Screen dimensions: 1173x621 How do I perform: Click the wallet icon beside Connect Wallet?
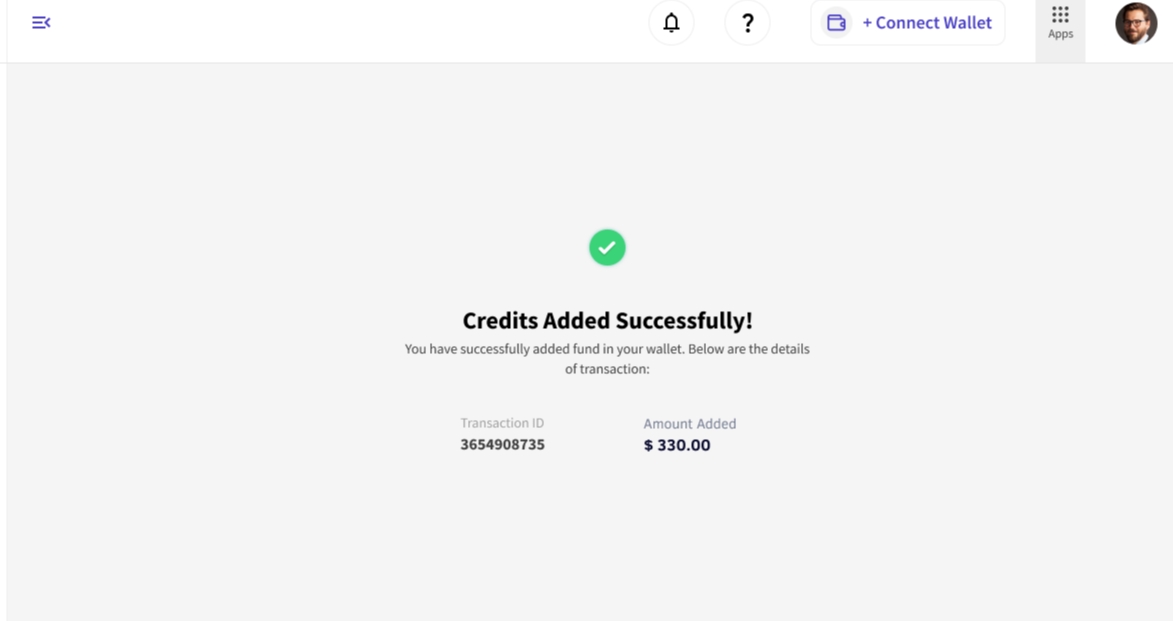point(836,23)
